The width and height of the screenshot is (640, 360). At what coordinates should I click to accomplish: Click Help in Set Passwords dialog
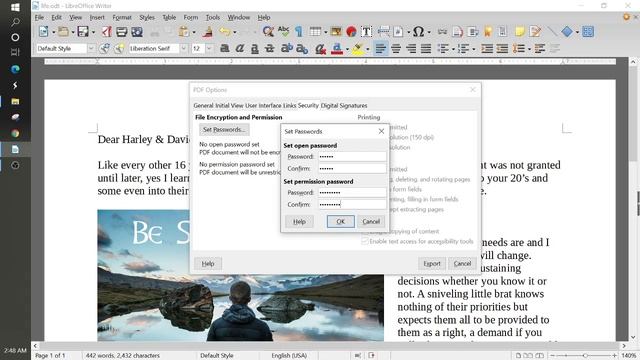[299, 221]
